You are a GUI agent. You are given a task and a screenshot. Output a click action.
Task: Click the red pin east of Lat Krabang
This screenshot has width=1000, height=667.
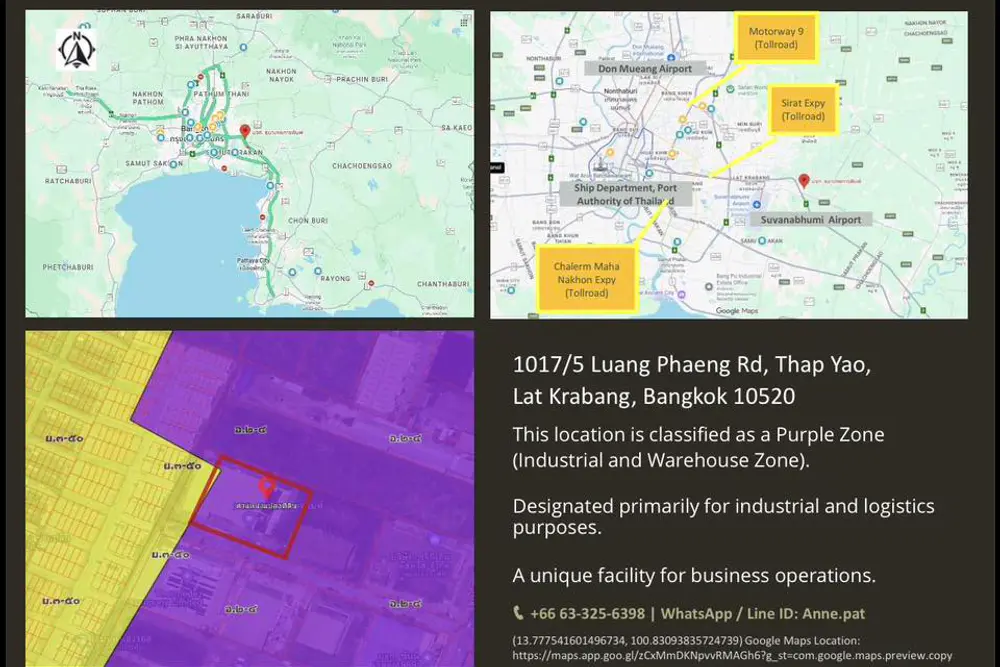[804, 181]
